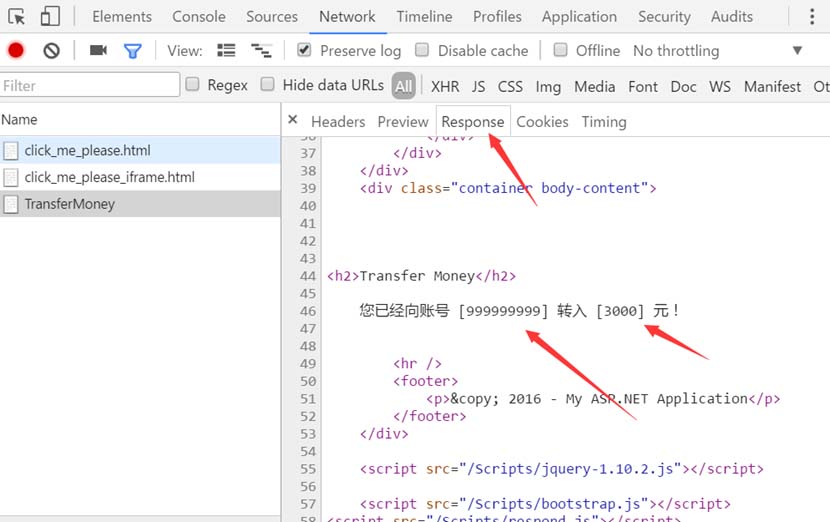This screenshot has width=830, height=522.
Task: Click line number 44 in gutter
Action: (308, 276)
